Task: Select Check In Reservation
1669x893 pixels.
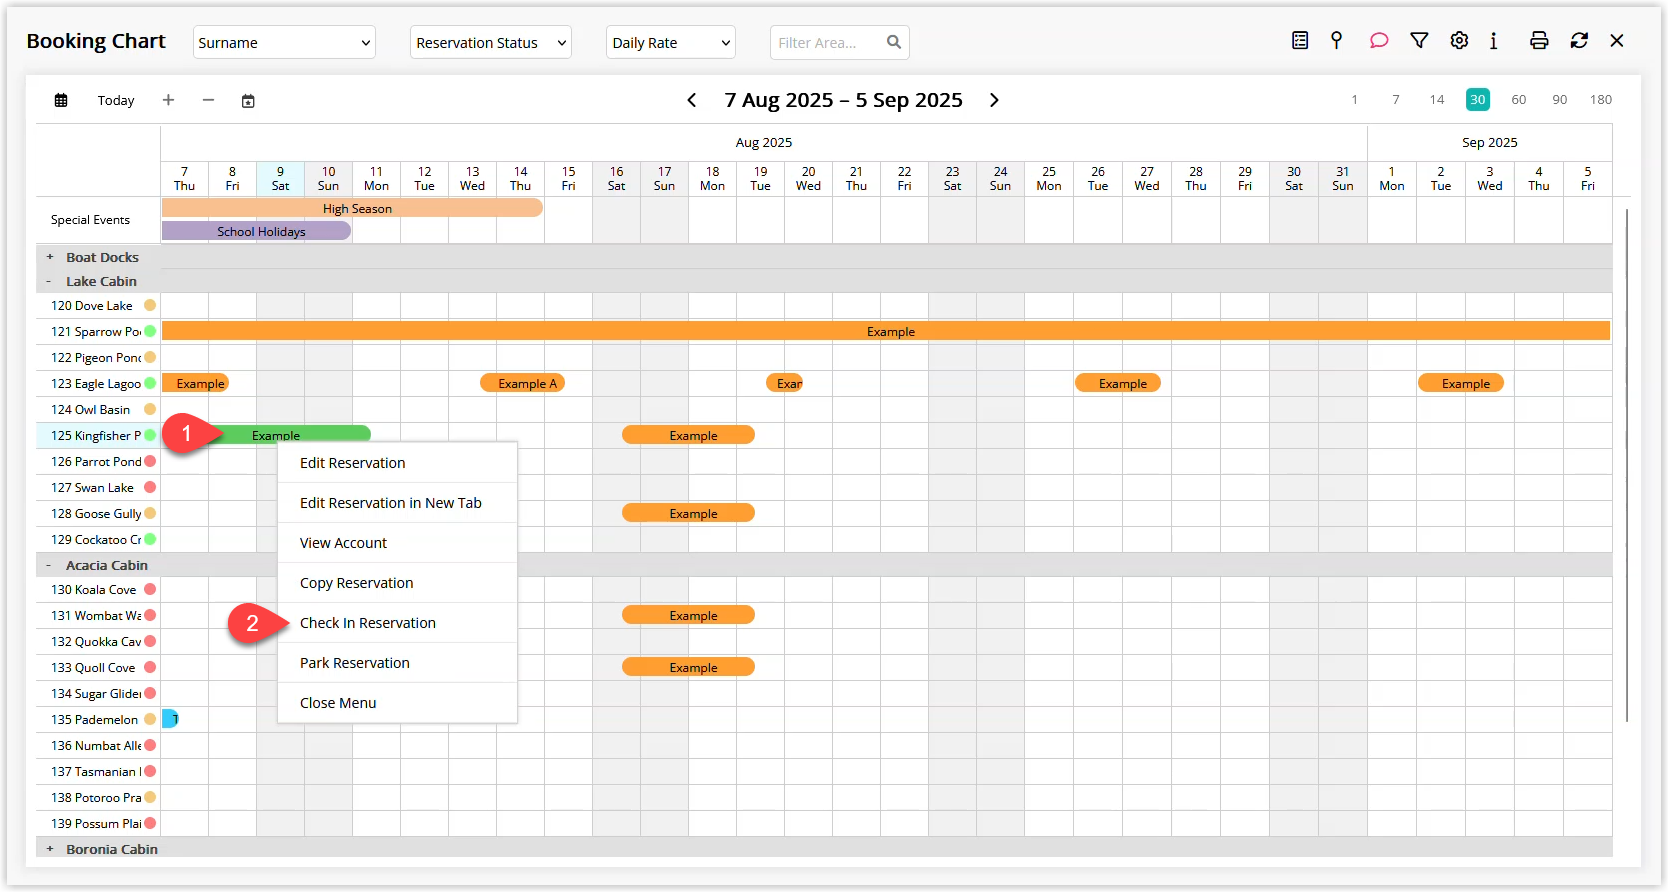Action: (397, 623)
